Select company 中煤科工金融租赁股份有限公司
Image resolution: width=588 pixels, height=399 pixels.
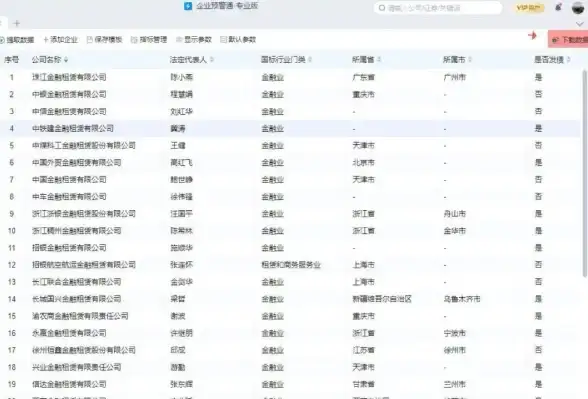84,146
